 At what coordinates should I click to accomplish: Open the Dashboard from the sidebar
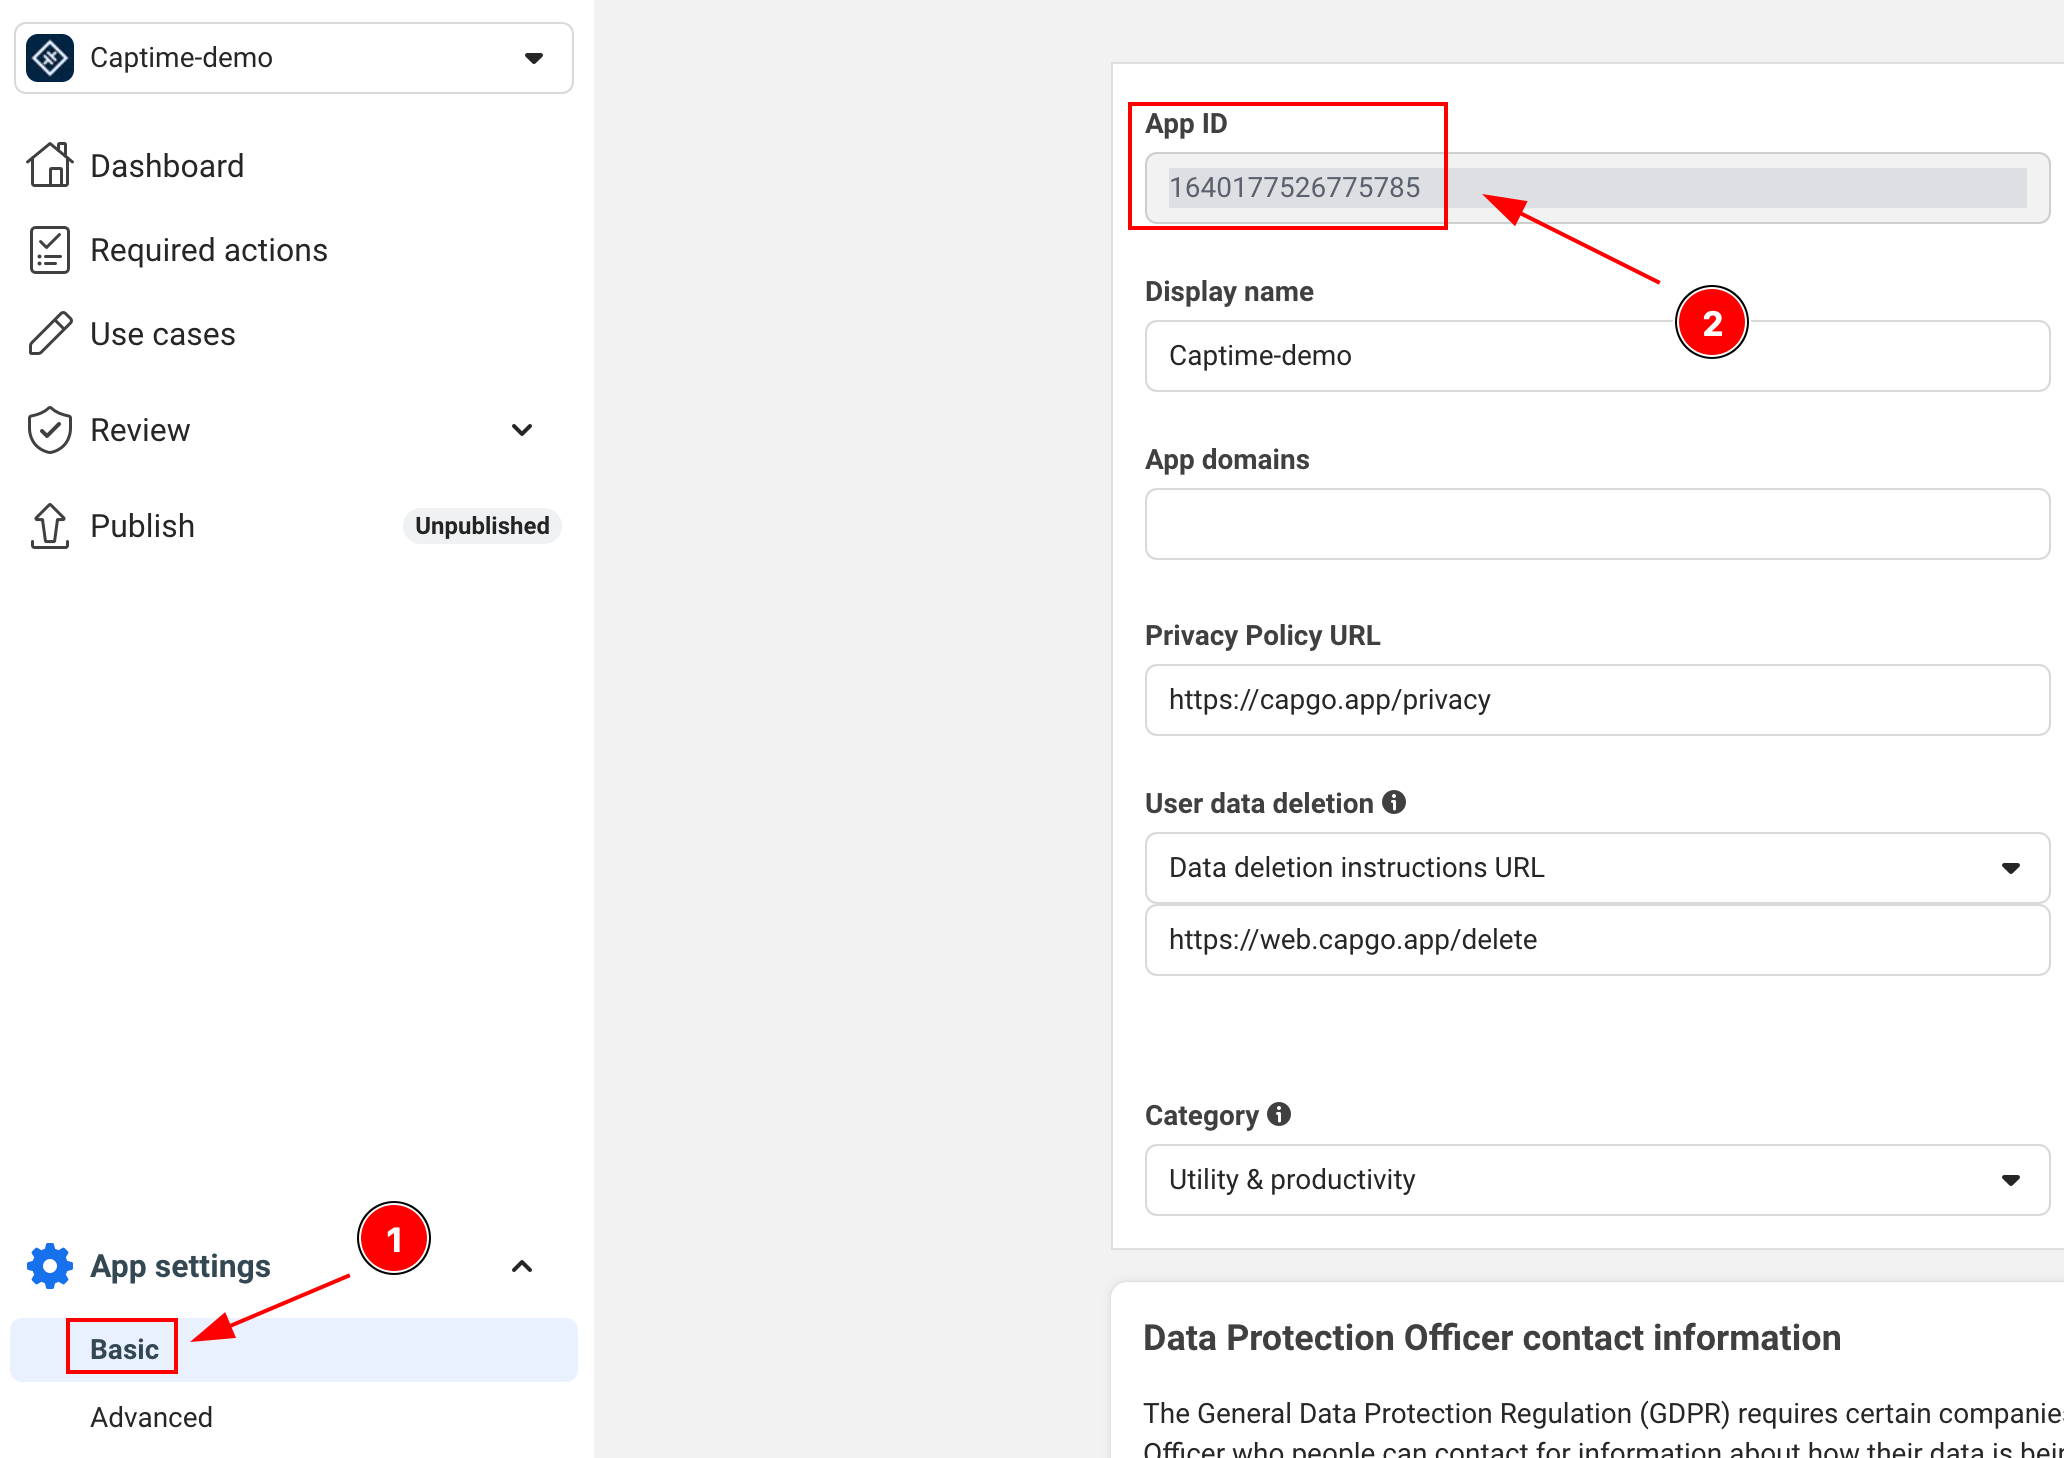(167, 165)
